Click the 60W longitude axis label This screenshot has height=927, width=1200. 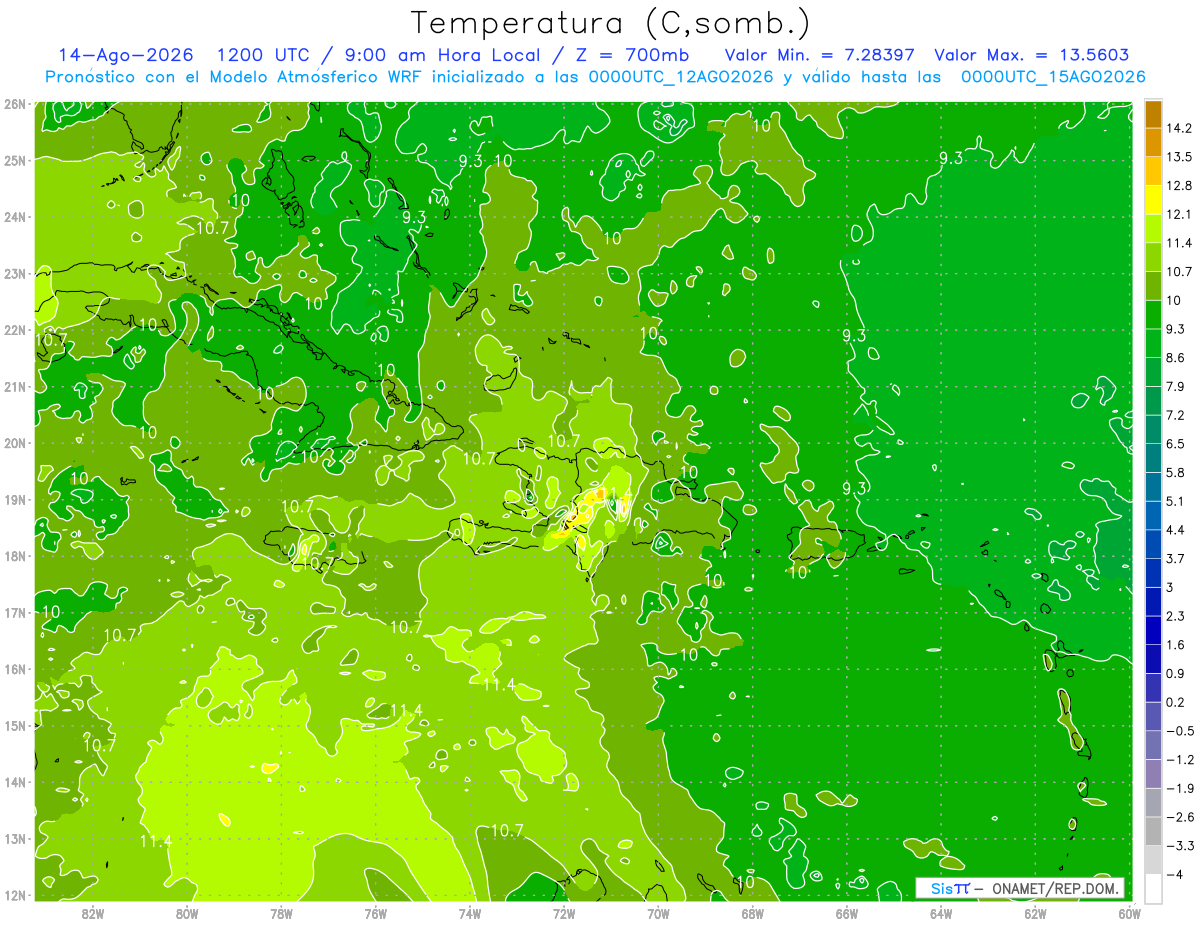(1129, 913)
